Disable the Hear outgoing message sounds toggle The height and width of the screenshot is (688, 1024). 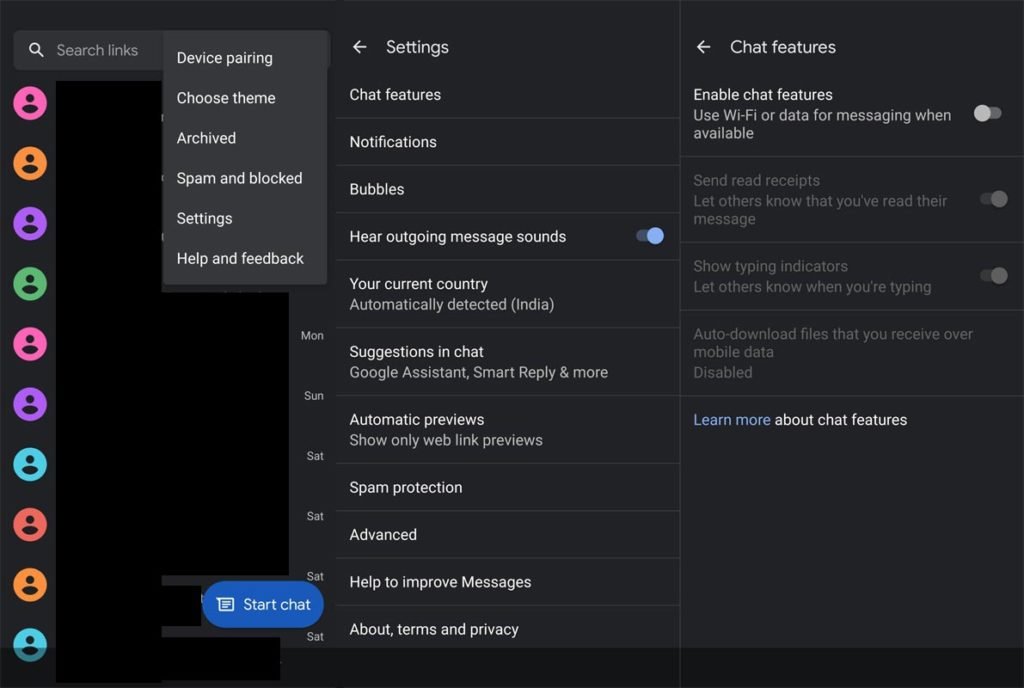point(649,236)
